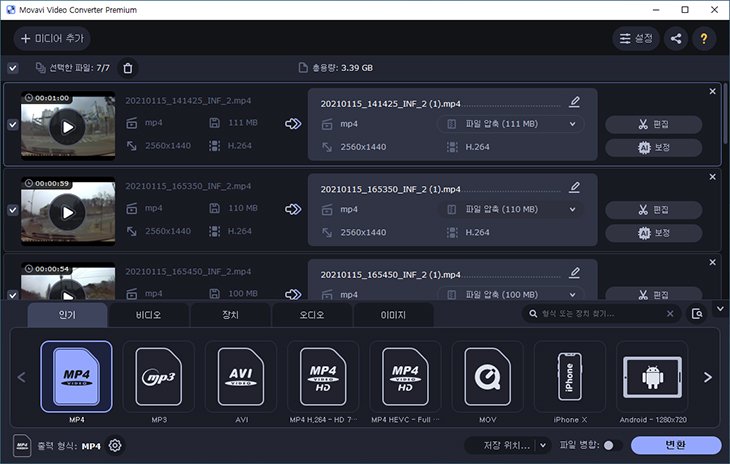Open the 설정 settings menu
Image resolution: width=730 pixels, height=464 pixels.
[636, 38]
